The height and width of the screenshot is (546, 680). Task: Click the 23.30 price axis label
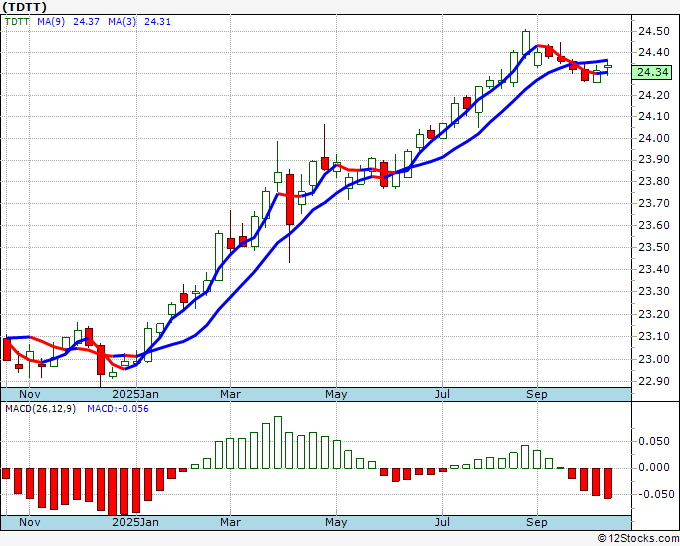[x=654, y=291]
